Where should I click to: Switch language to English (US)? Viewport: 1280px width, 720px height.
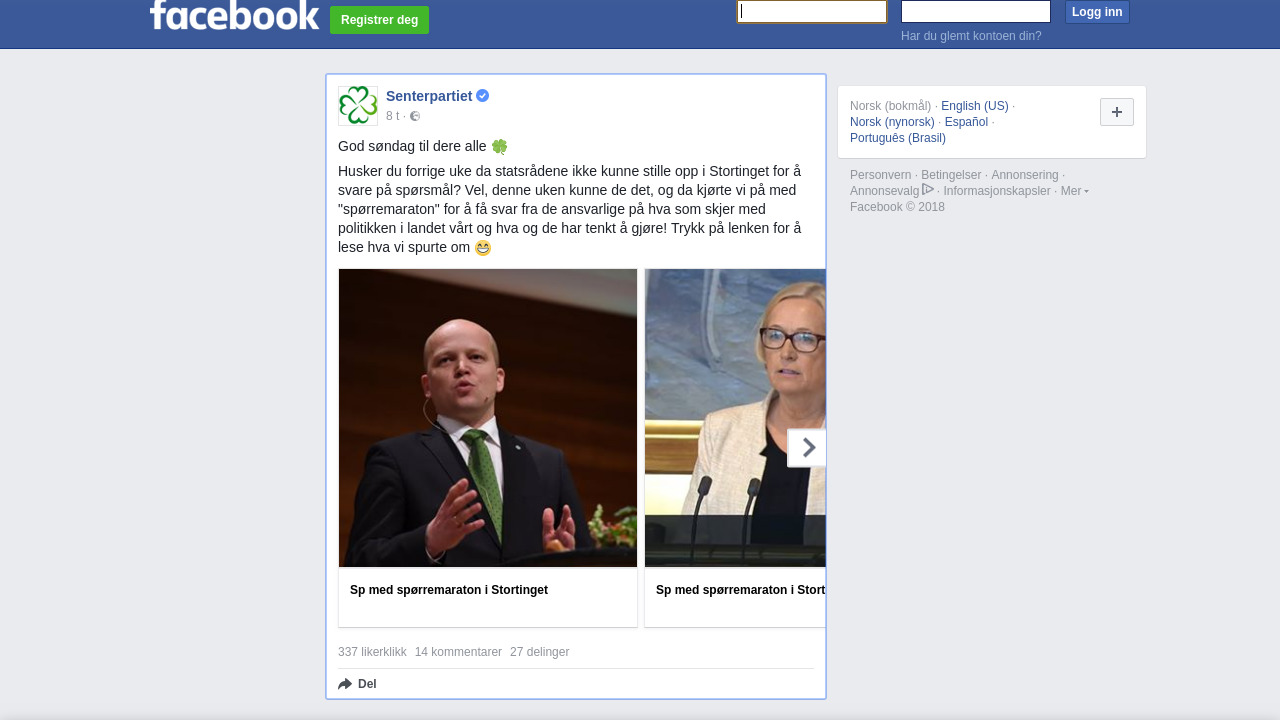975,106
